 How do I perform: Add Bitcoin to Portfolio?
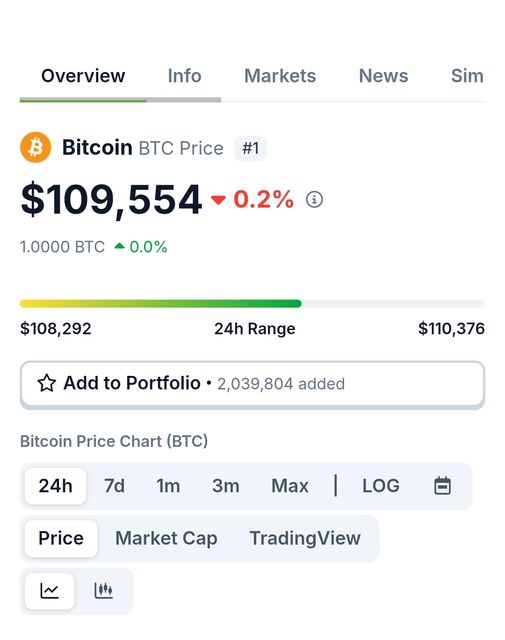pyautogui.click(x=252, y=384)
